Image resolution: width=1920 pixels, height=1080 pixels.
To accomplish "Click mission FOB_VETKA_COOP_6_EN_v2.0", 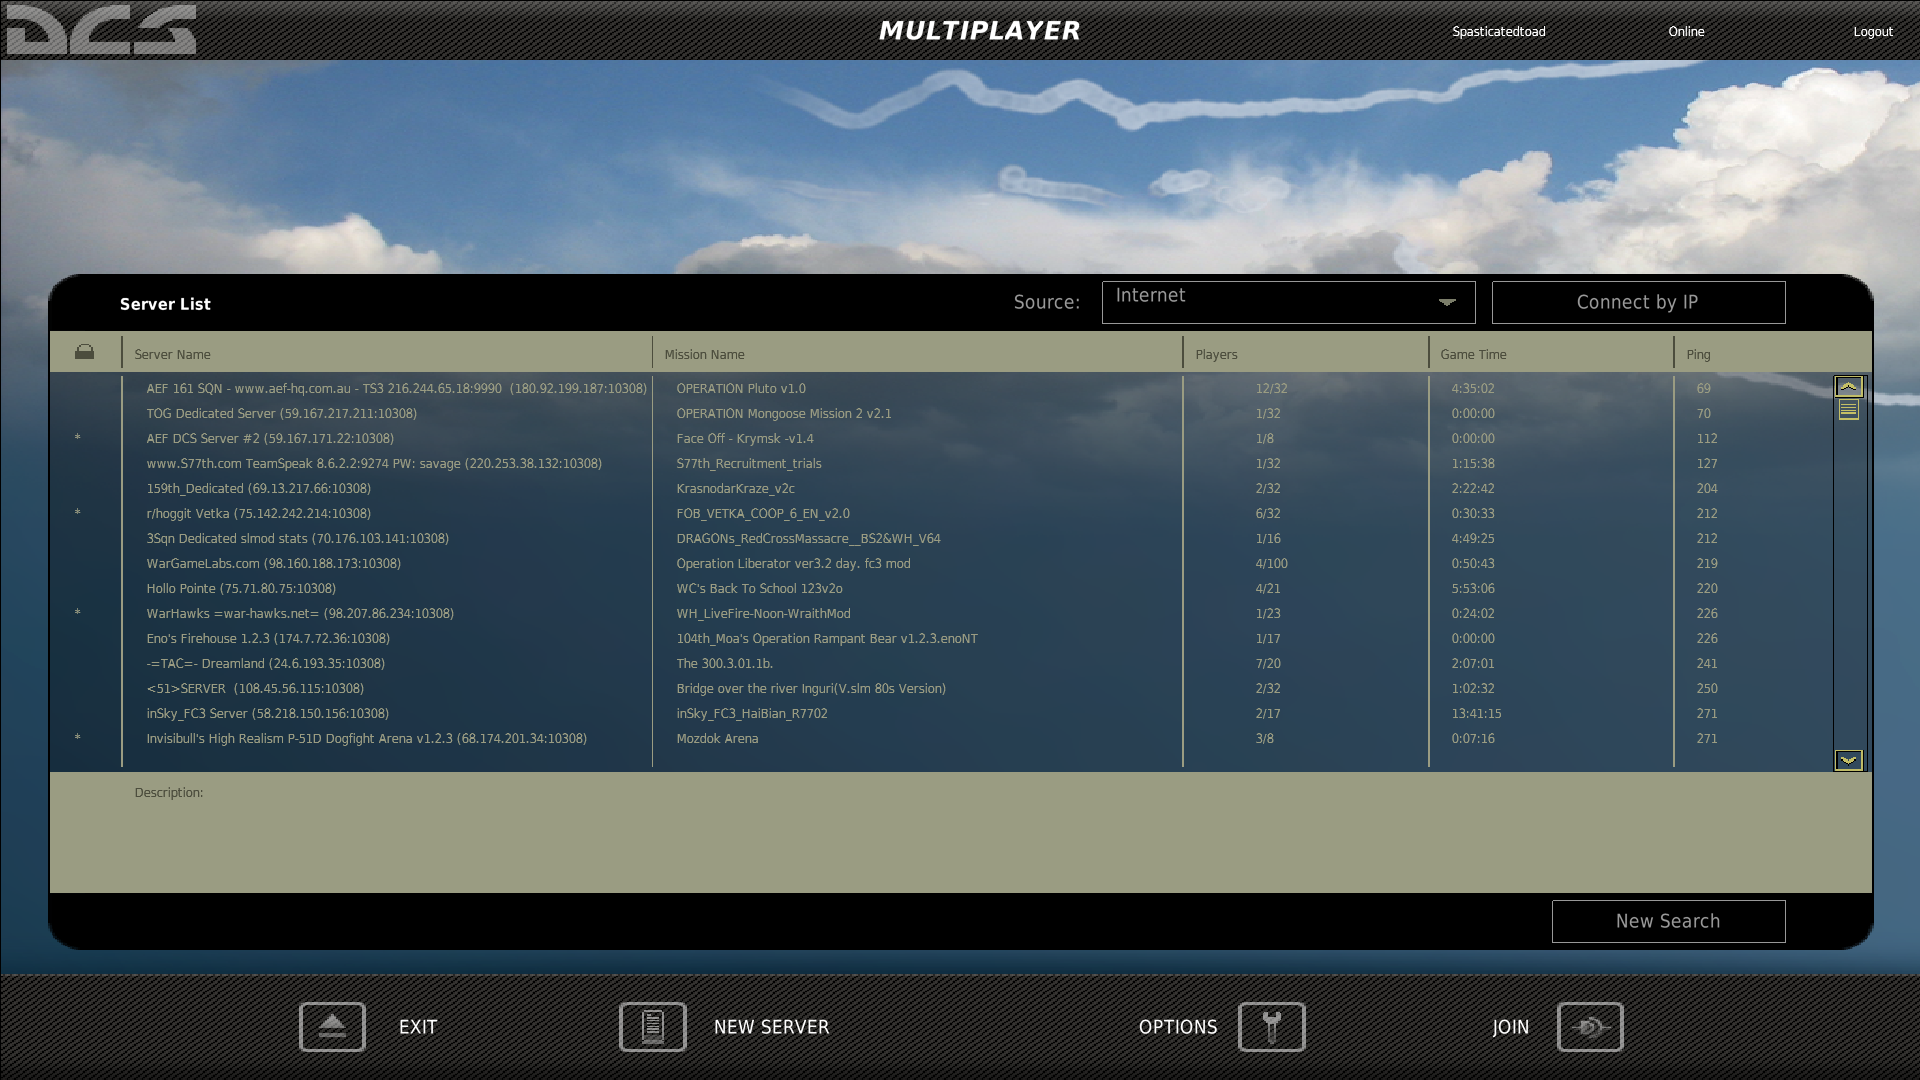I will click(762, 513).
